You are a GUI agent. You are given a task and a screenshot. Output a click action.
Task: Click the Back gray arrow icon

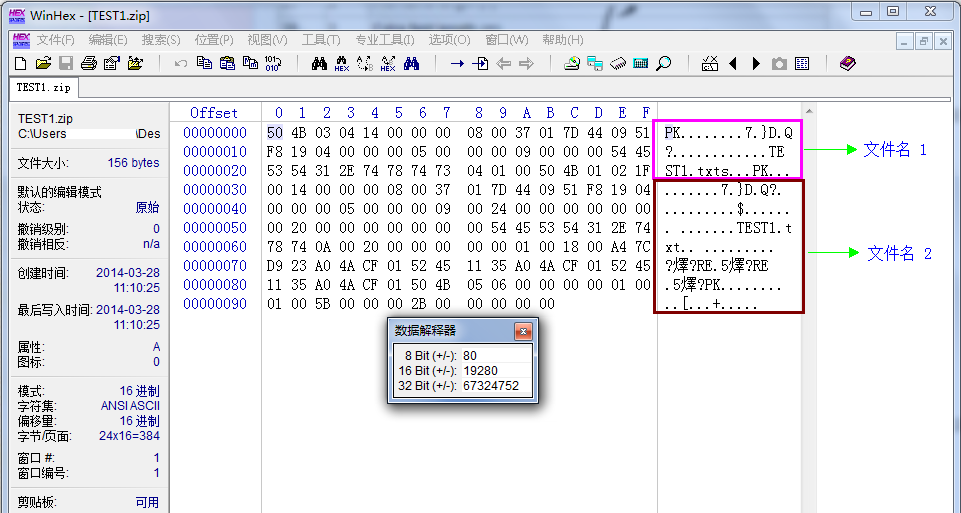point(503,63)
